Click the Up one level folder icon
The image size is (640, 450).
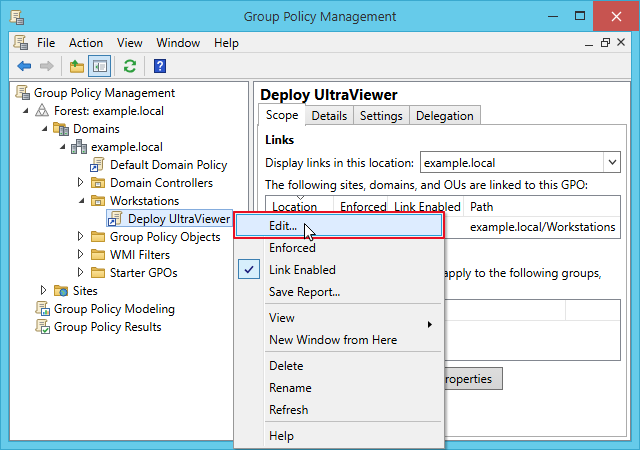(77, 66)
